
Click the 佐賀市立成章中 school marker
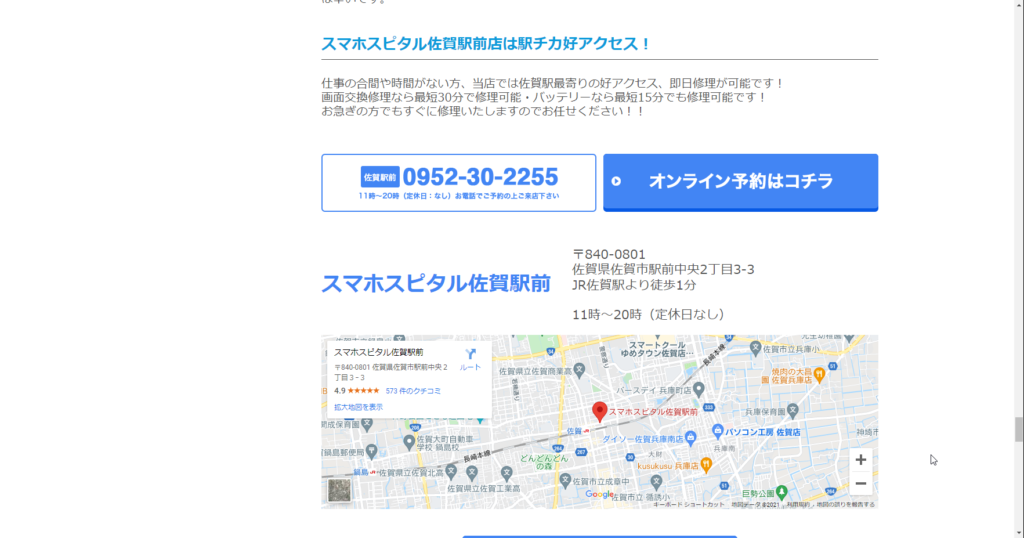pyautogui.click(x=566, y=481)
